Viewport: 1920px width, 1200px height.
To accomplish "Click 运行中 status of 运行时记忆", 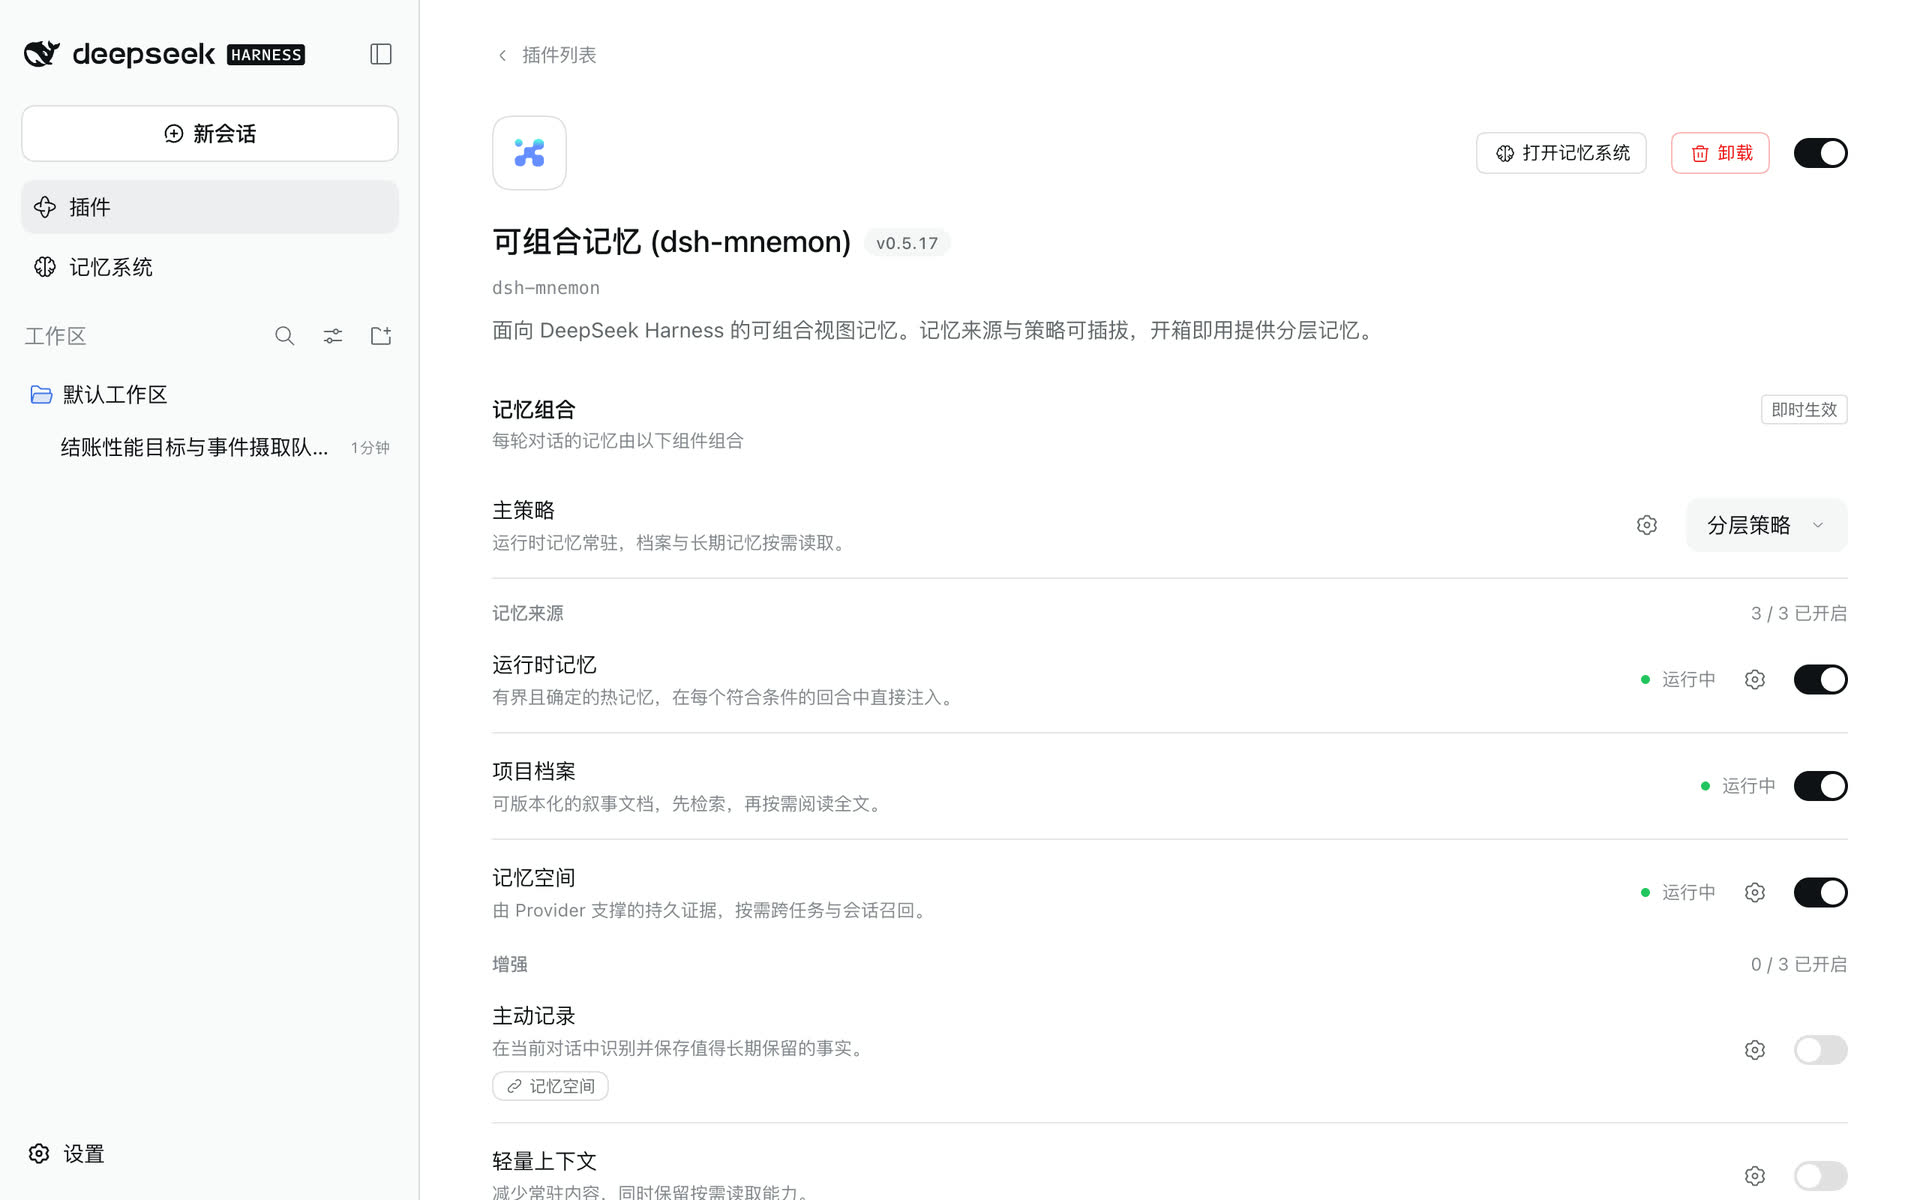I will (x=1678, y=680).
